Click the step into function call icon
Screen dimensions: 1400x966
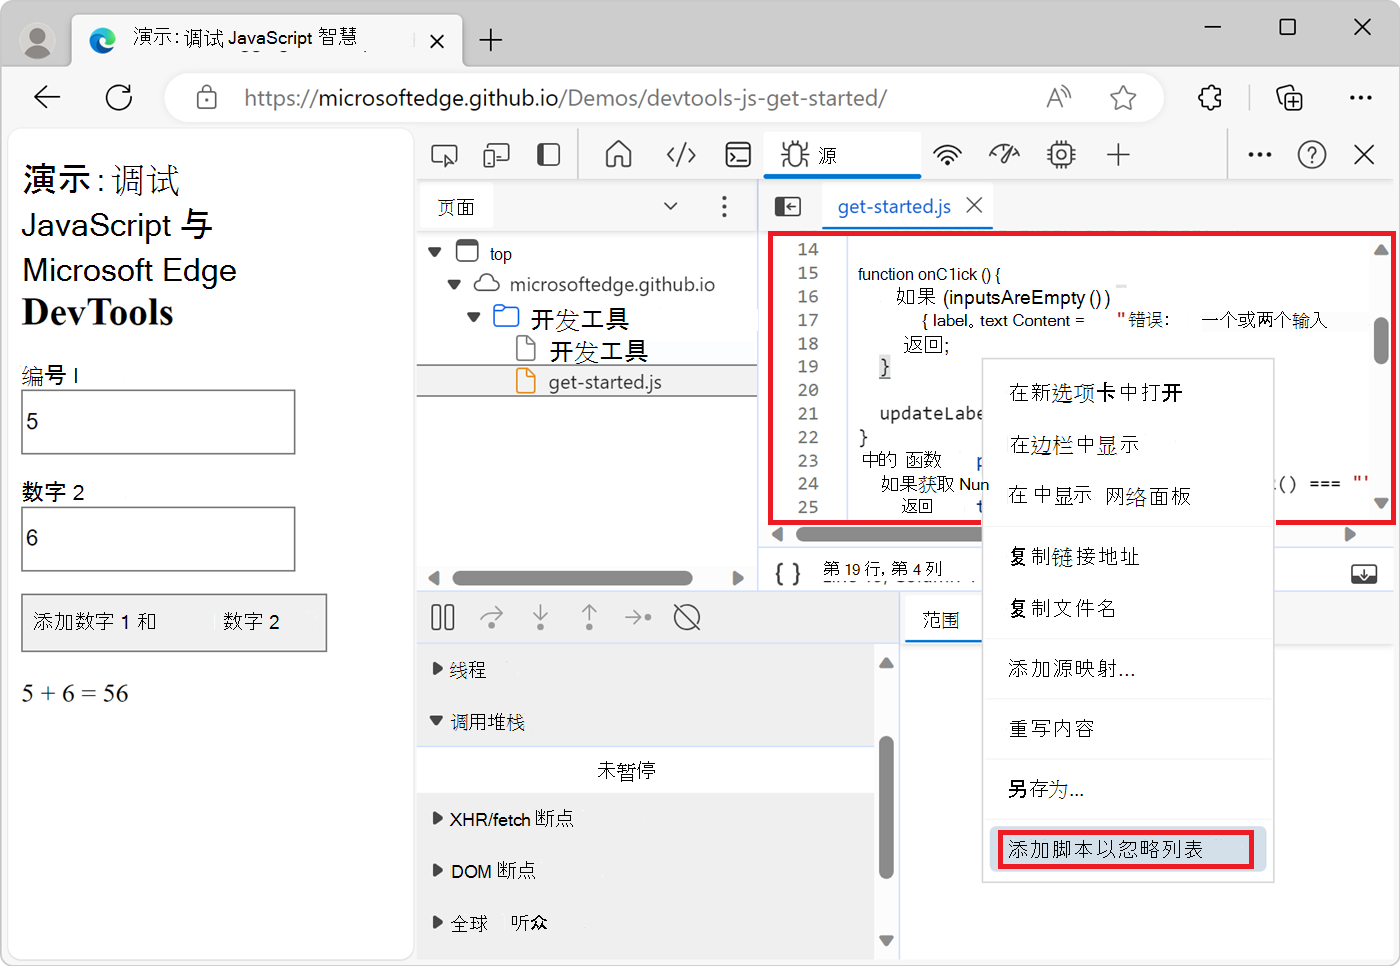540,617
